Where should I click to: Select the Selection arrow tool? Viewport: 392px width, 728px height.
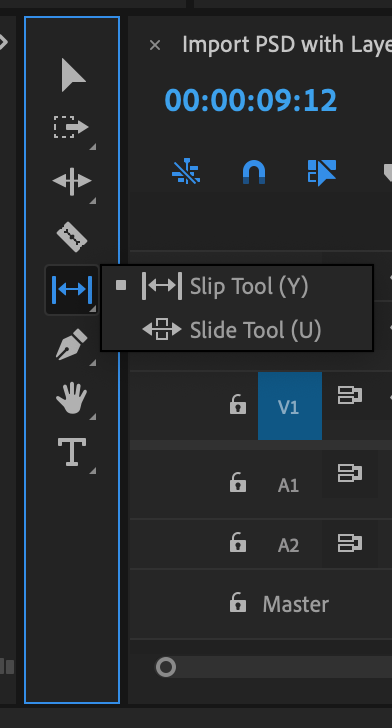click(x=73, y=75)
